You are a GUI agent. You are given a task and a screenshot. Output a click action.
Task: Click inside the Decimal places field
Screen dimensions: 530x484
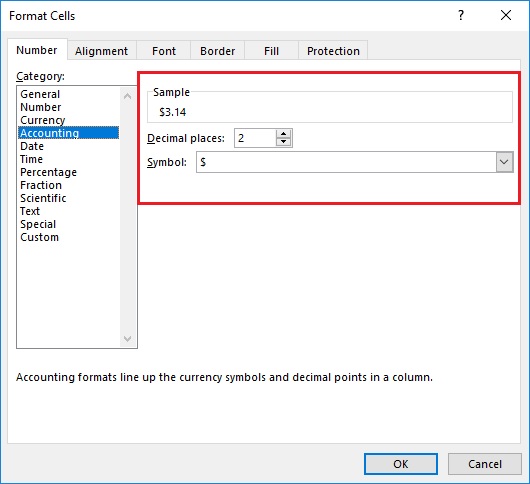[255, 138]
